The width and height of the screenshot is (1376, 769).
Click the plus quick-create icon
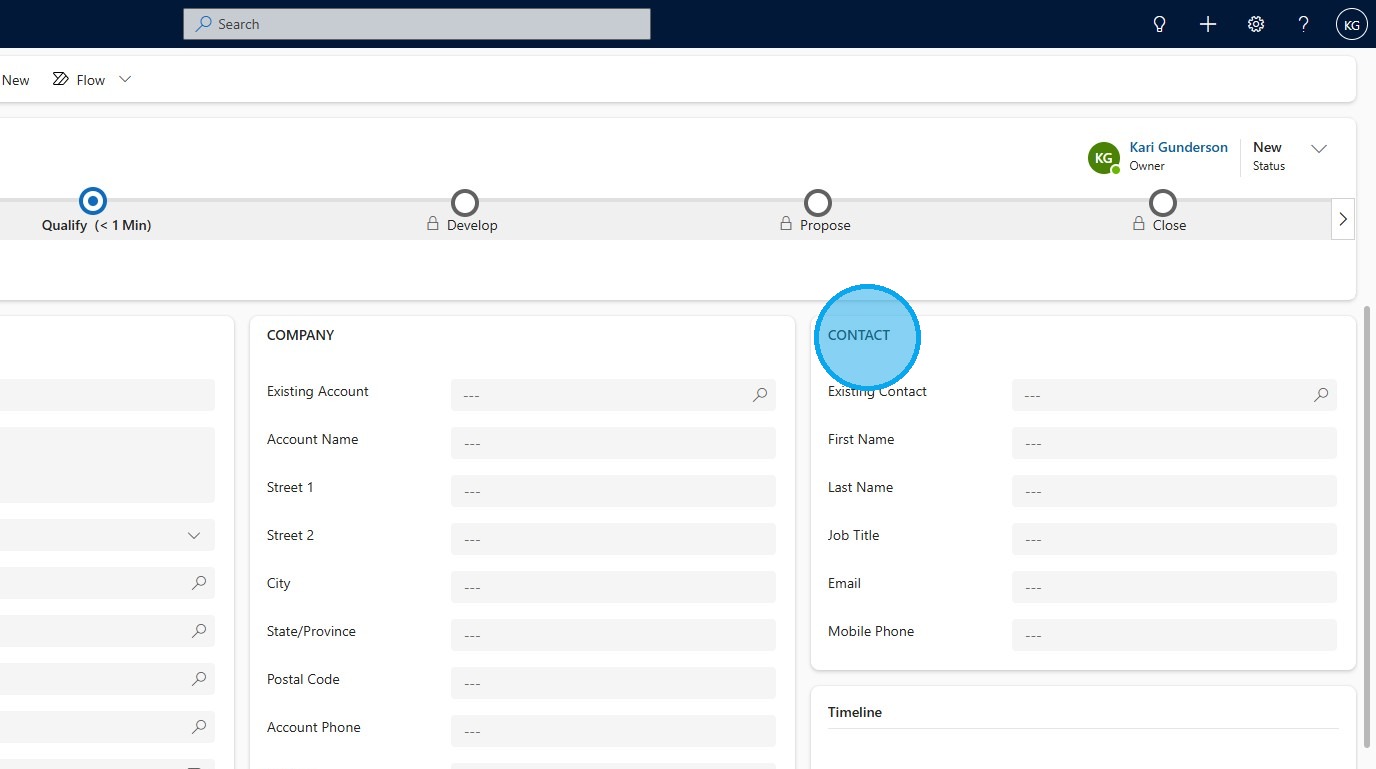point(1208,24)
